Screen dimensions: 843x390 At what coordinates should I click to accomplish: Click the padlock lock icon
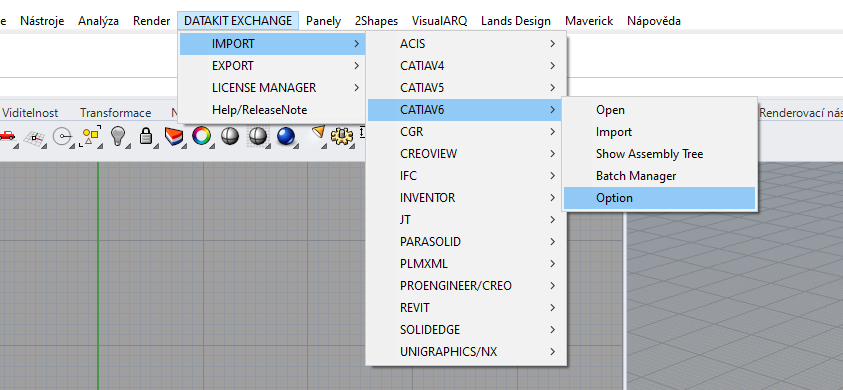point(146,136)
